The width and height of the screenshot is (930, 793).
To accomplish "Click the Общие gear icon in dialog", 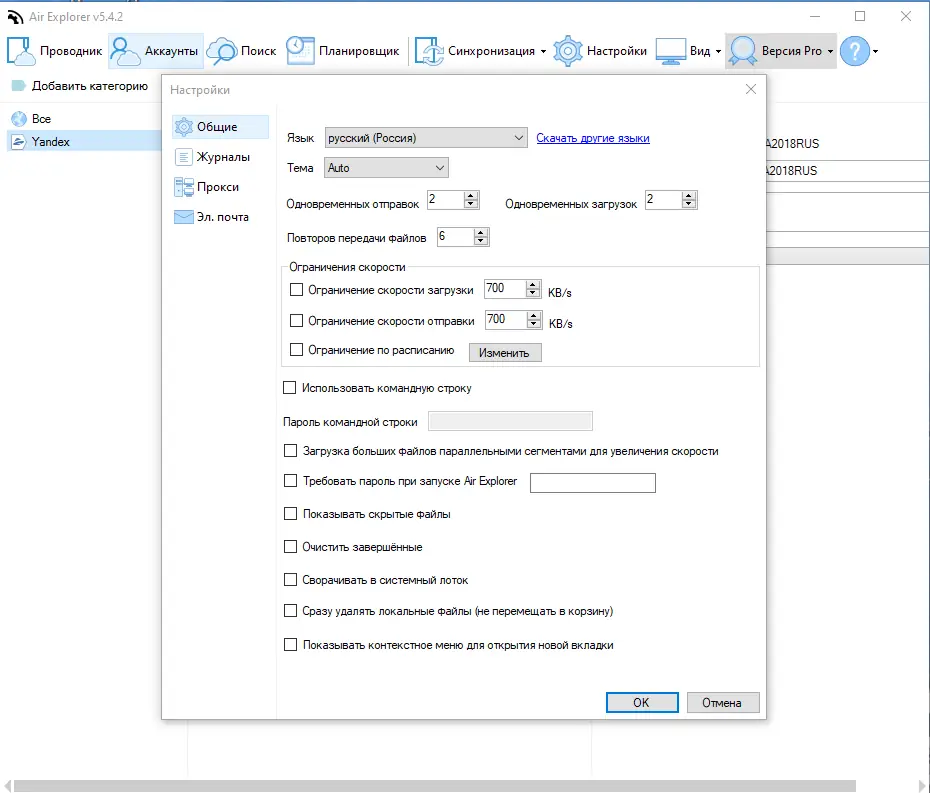I will tap(184, 126).
